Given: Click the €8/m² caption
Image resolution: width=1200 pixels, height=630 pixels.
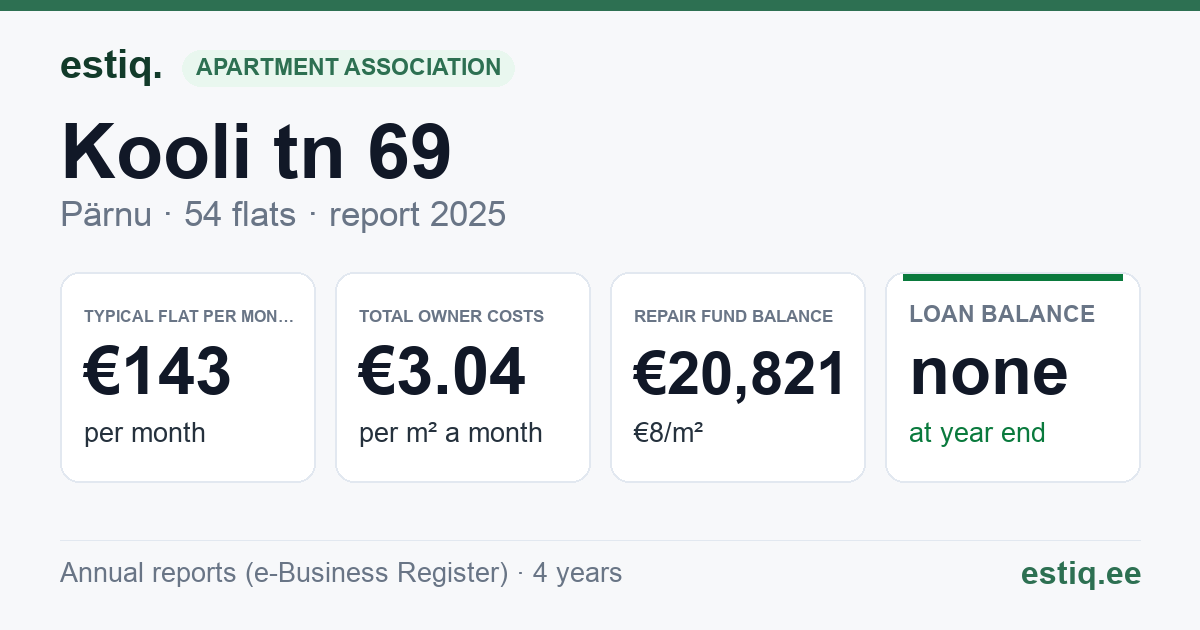Looking at the screenshot, I should tap(669, 433).
